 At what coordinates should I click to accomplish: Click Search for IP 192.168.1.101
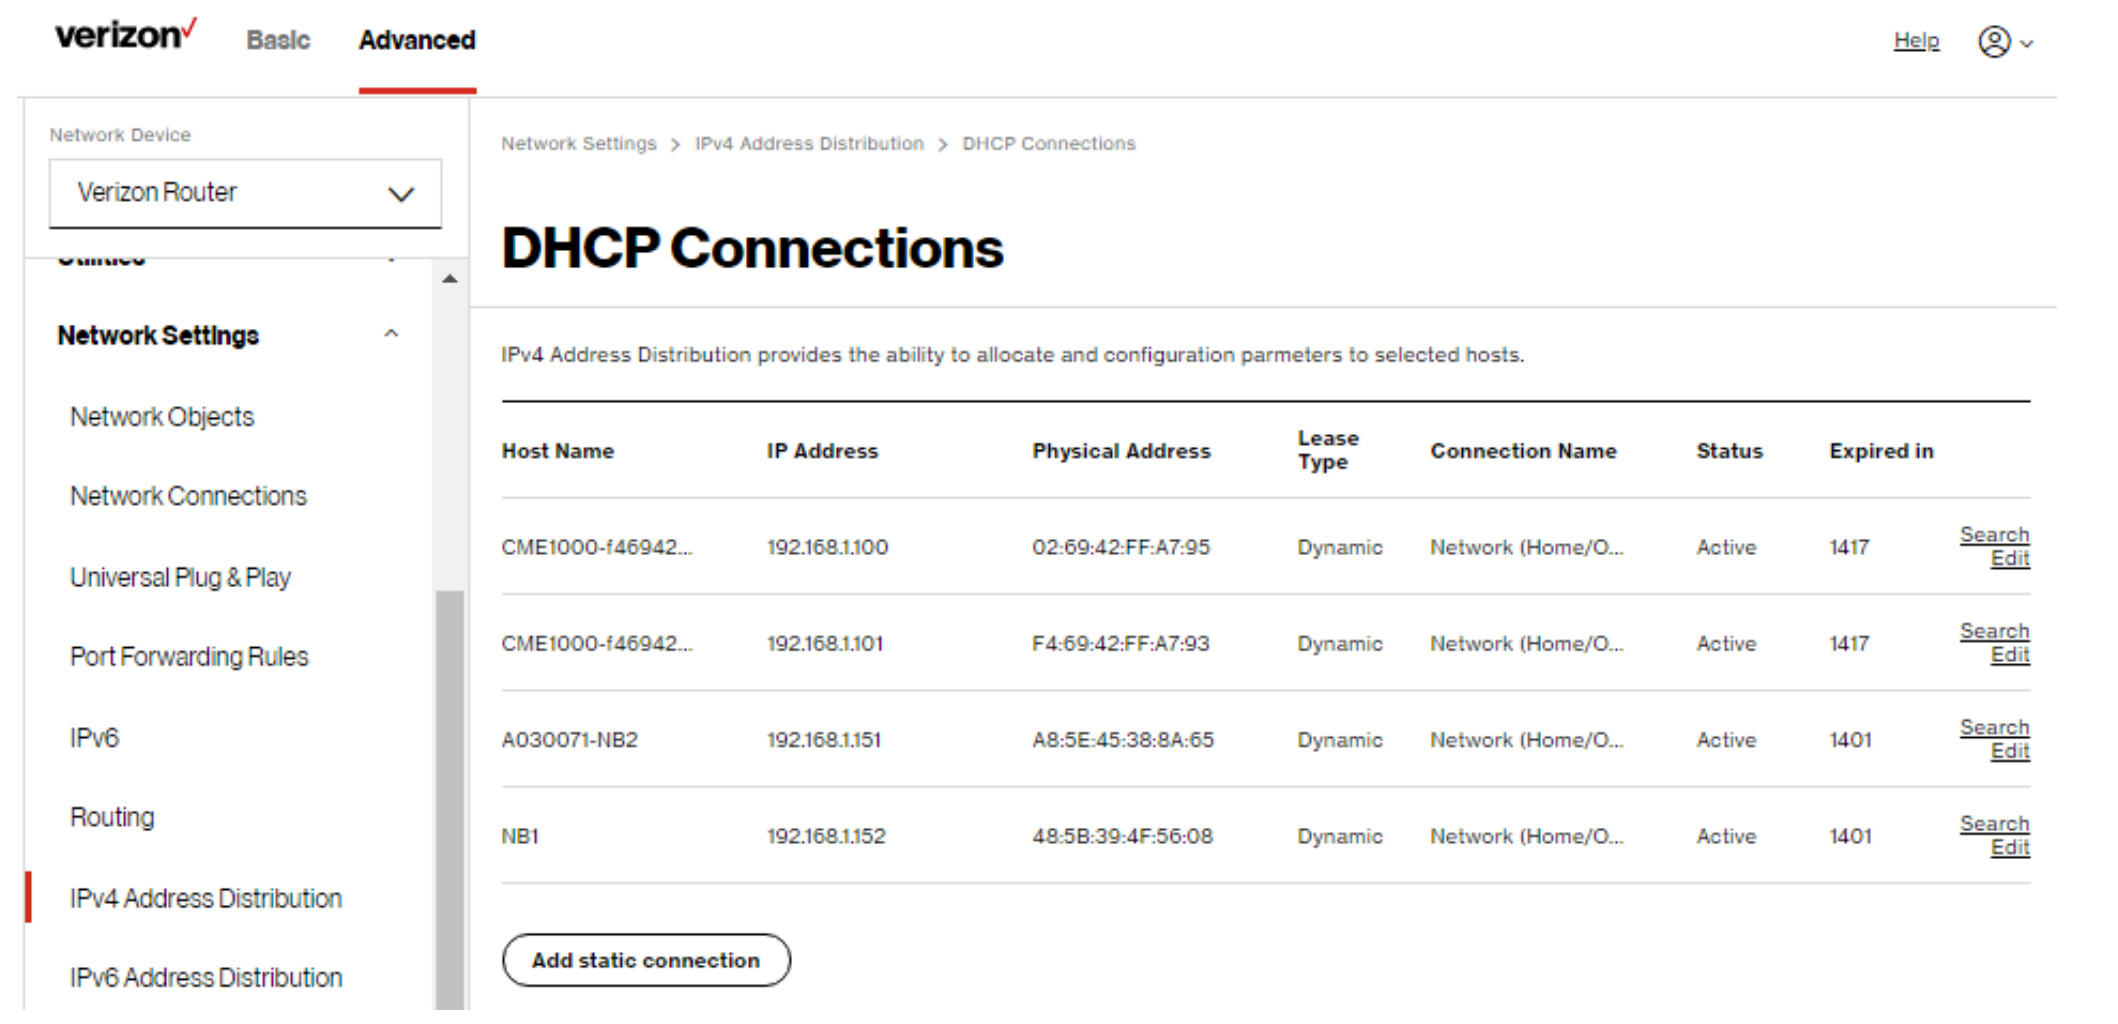[1994, 631]
